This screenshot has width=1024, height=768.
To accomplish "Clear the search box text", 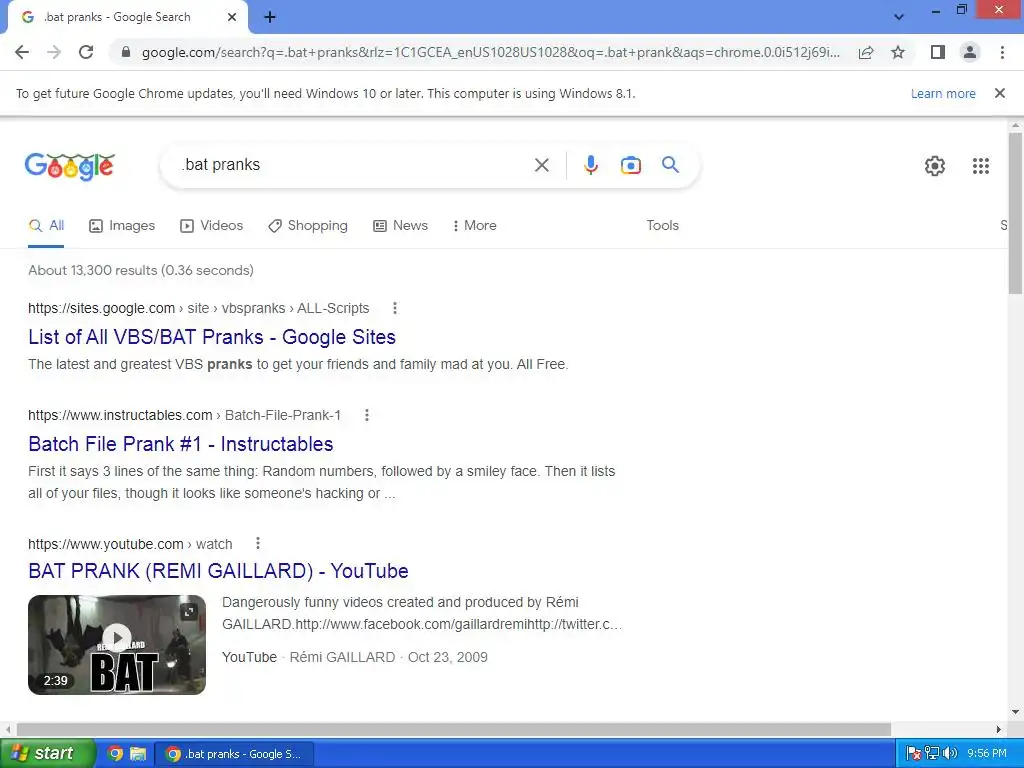I will pyautogui.click(x=541, y=165).
